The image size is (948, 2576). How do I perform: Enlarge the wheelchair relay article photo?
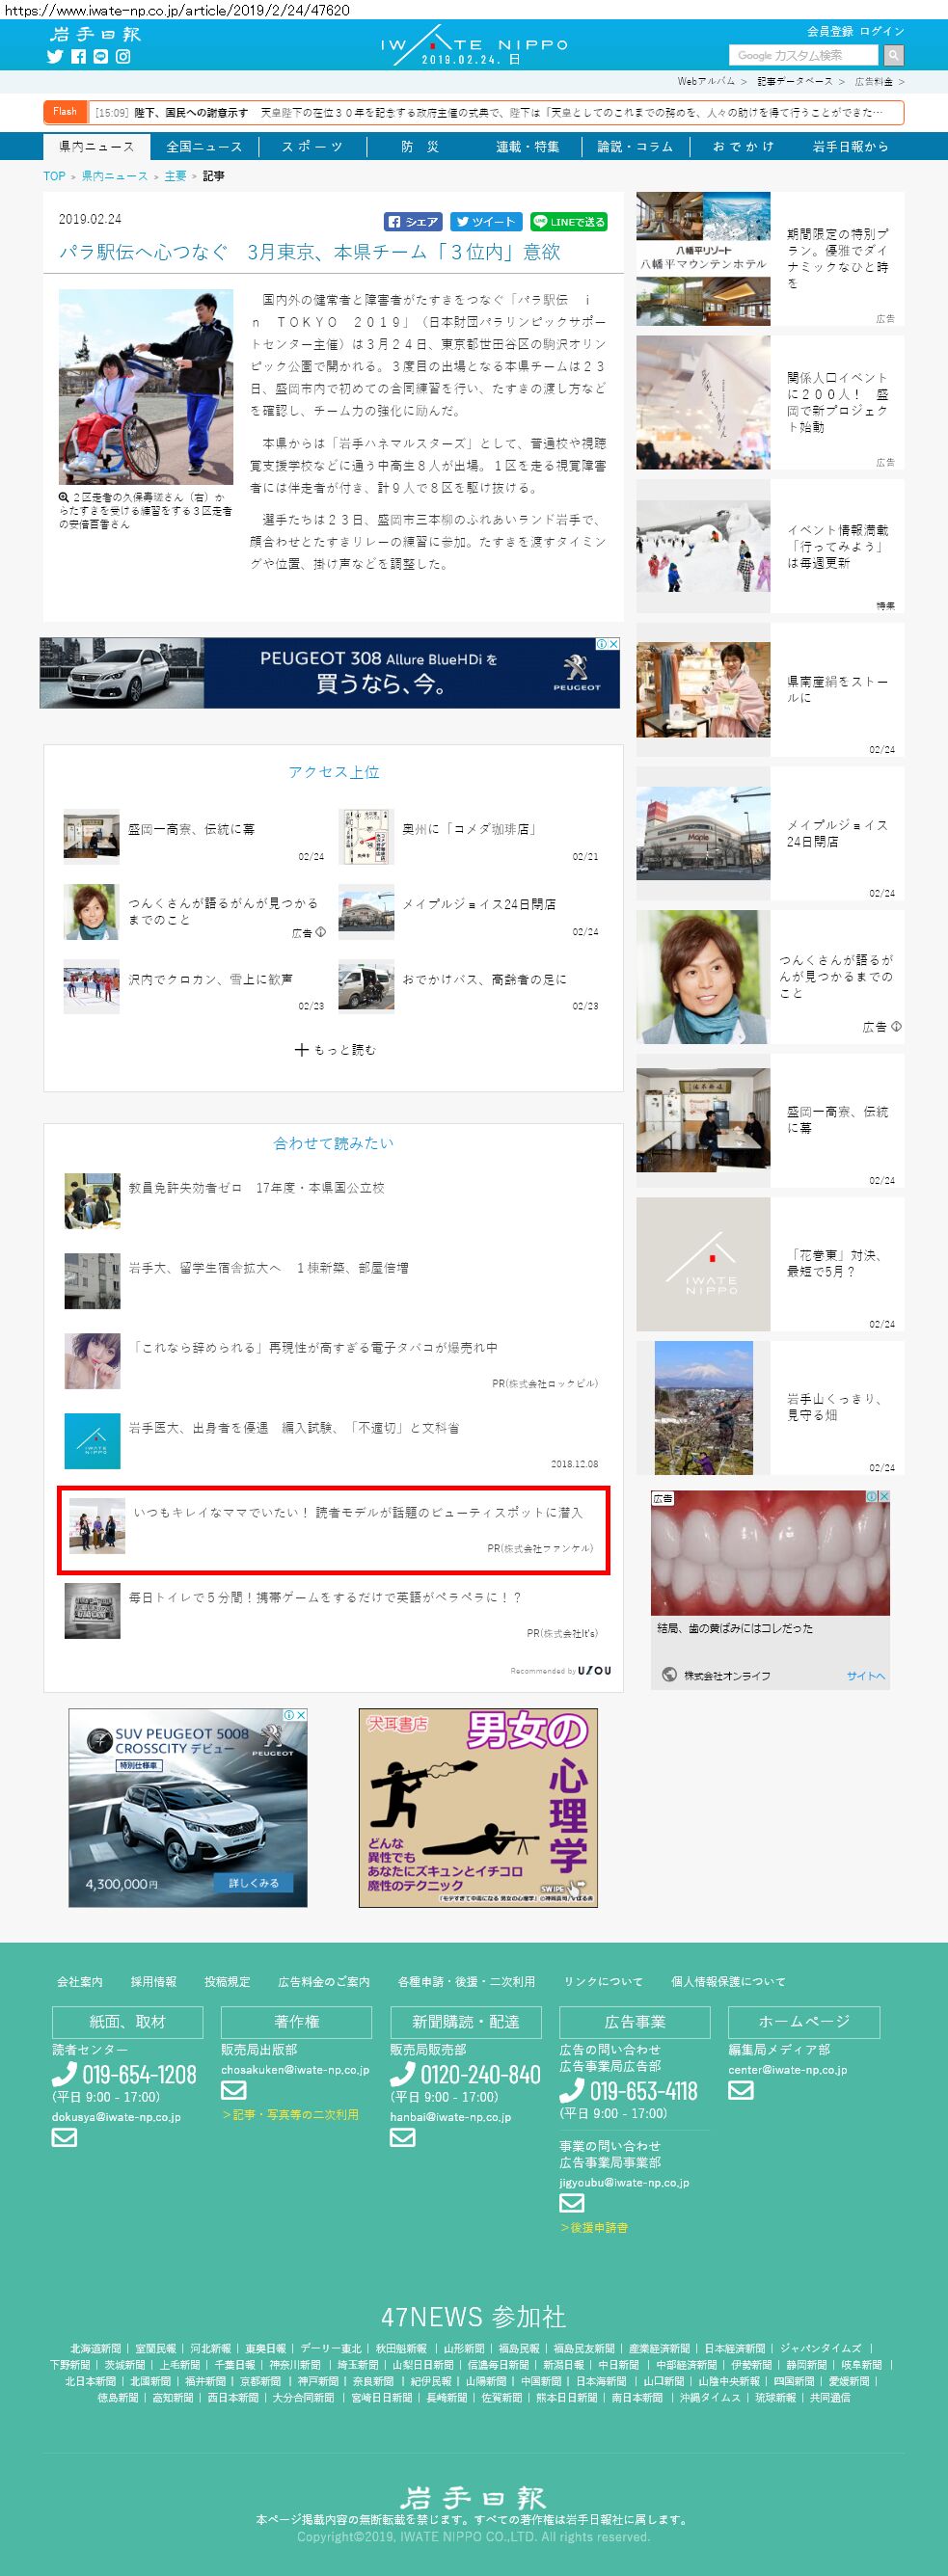point(145,387)
